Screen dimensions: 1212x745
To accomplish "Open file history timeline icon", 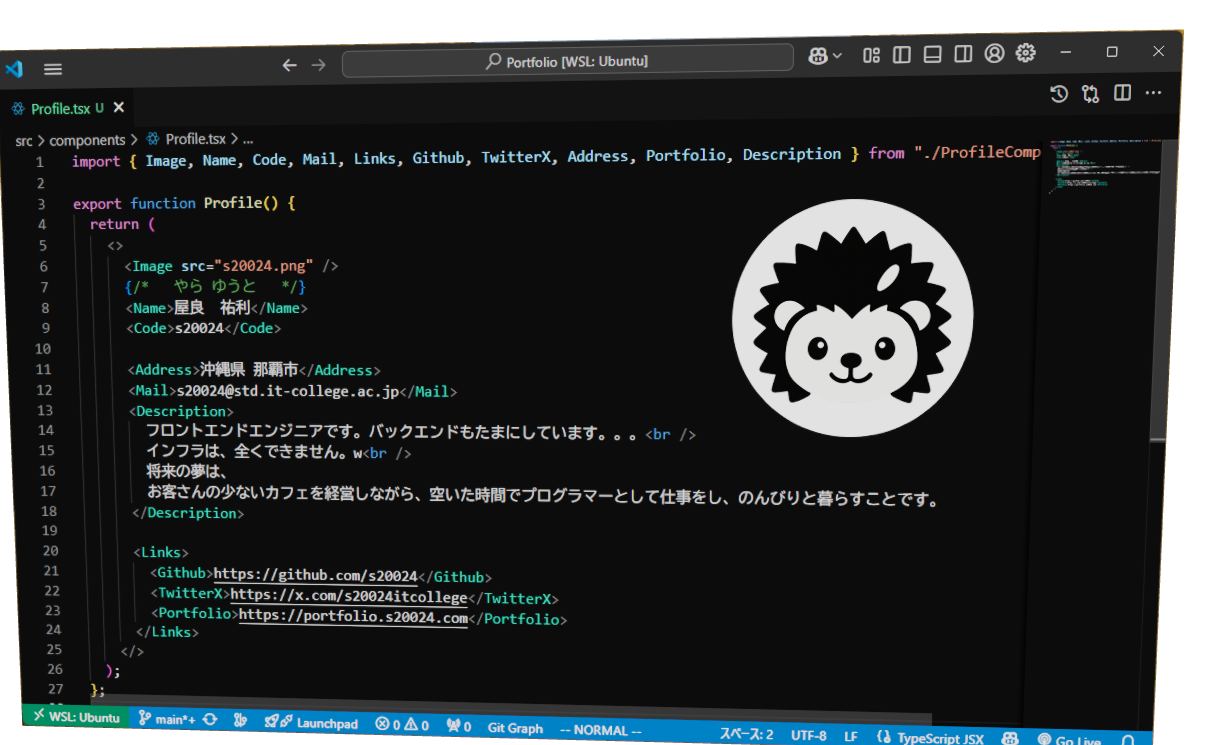I will 1058,94.
